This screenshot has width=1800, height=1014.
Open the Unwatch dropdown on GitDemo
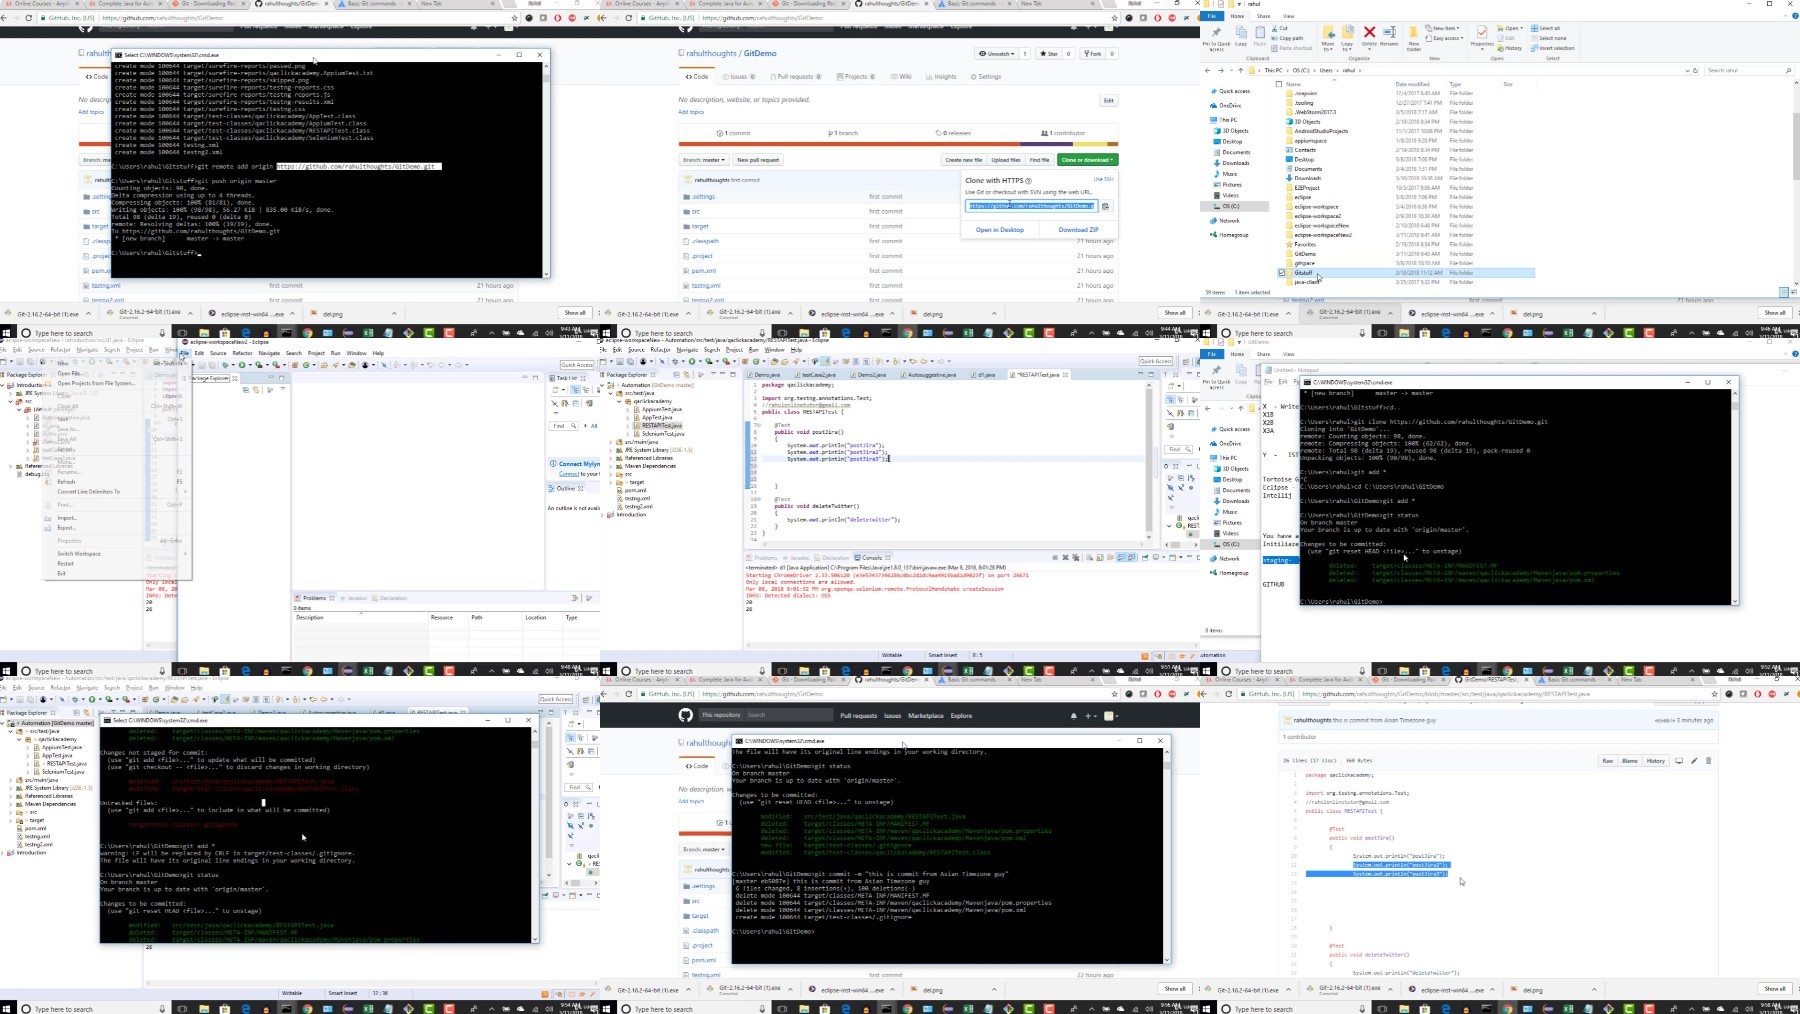tap(997, 54)
